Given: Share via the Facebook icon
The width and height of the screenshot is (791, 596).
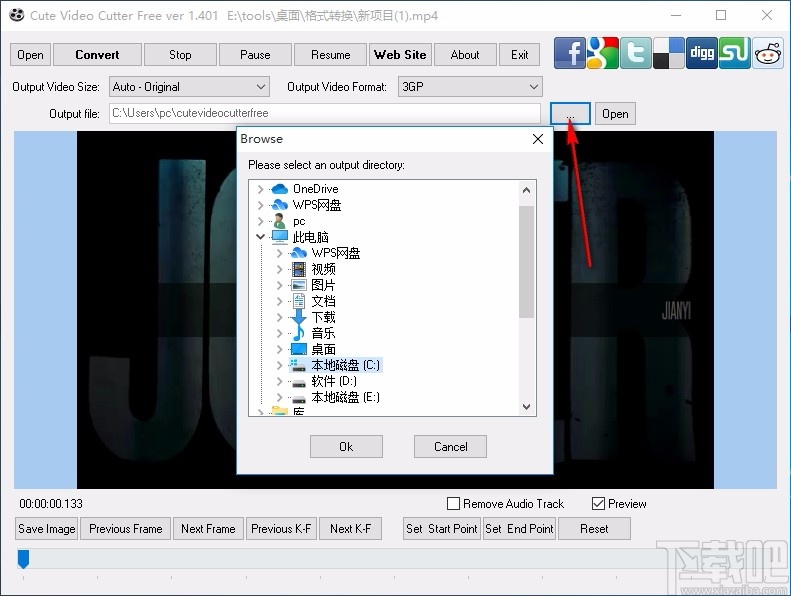Looking at the screenshot, I should [570, 53].
